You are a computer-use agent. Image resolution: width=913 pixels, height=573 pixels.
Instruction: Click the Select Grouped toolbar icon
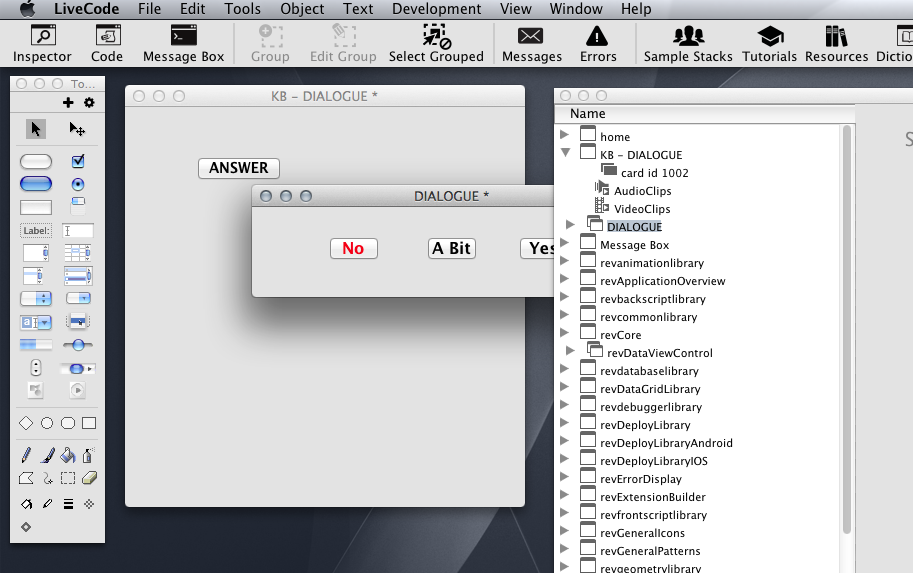(436, 44)
